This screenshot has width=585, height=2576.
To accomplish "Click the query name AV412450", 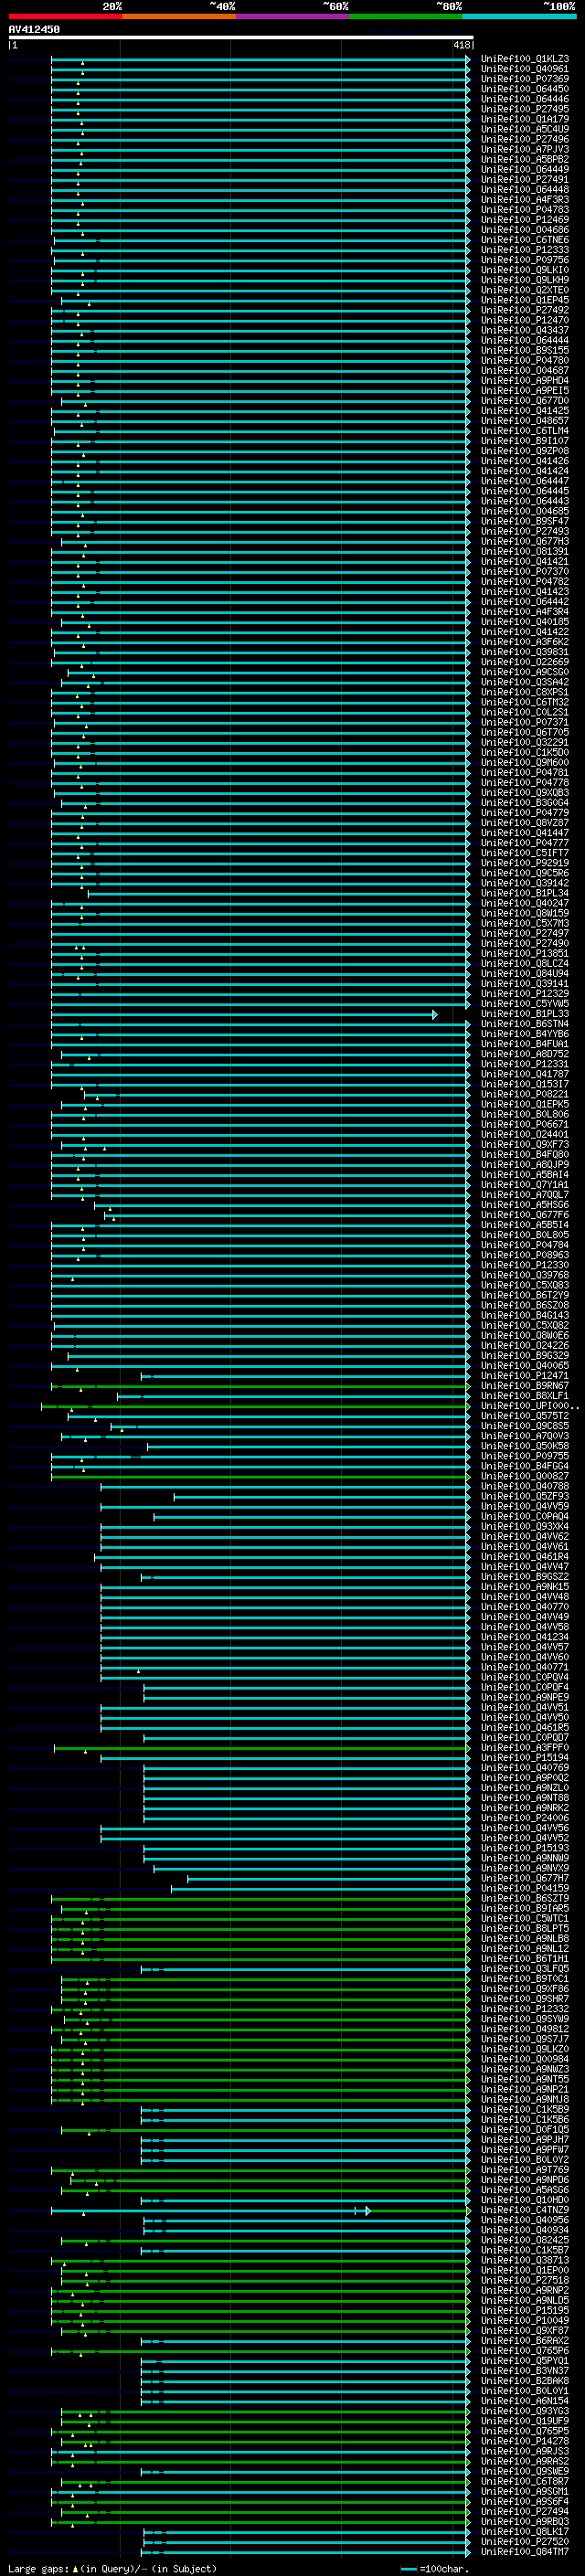I will pyautogui.click(x=34, y=29).
